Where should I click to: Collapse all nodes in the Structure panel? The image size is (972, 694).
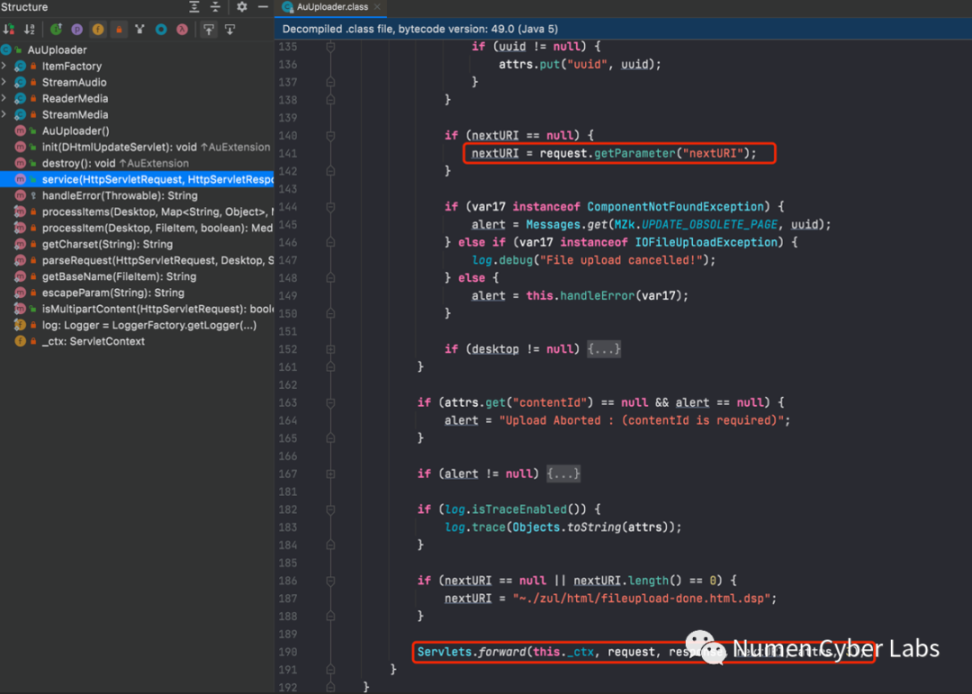coord(214,7)
